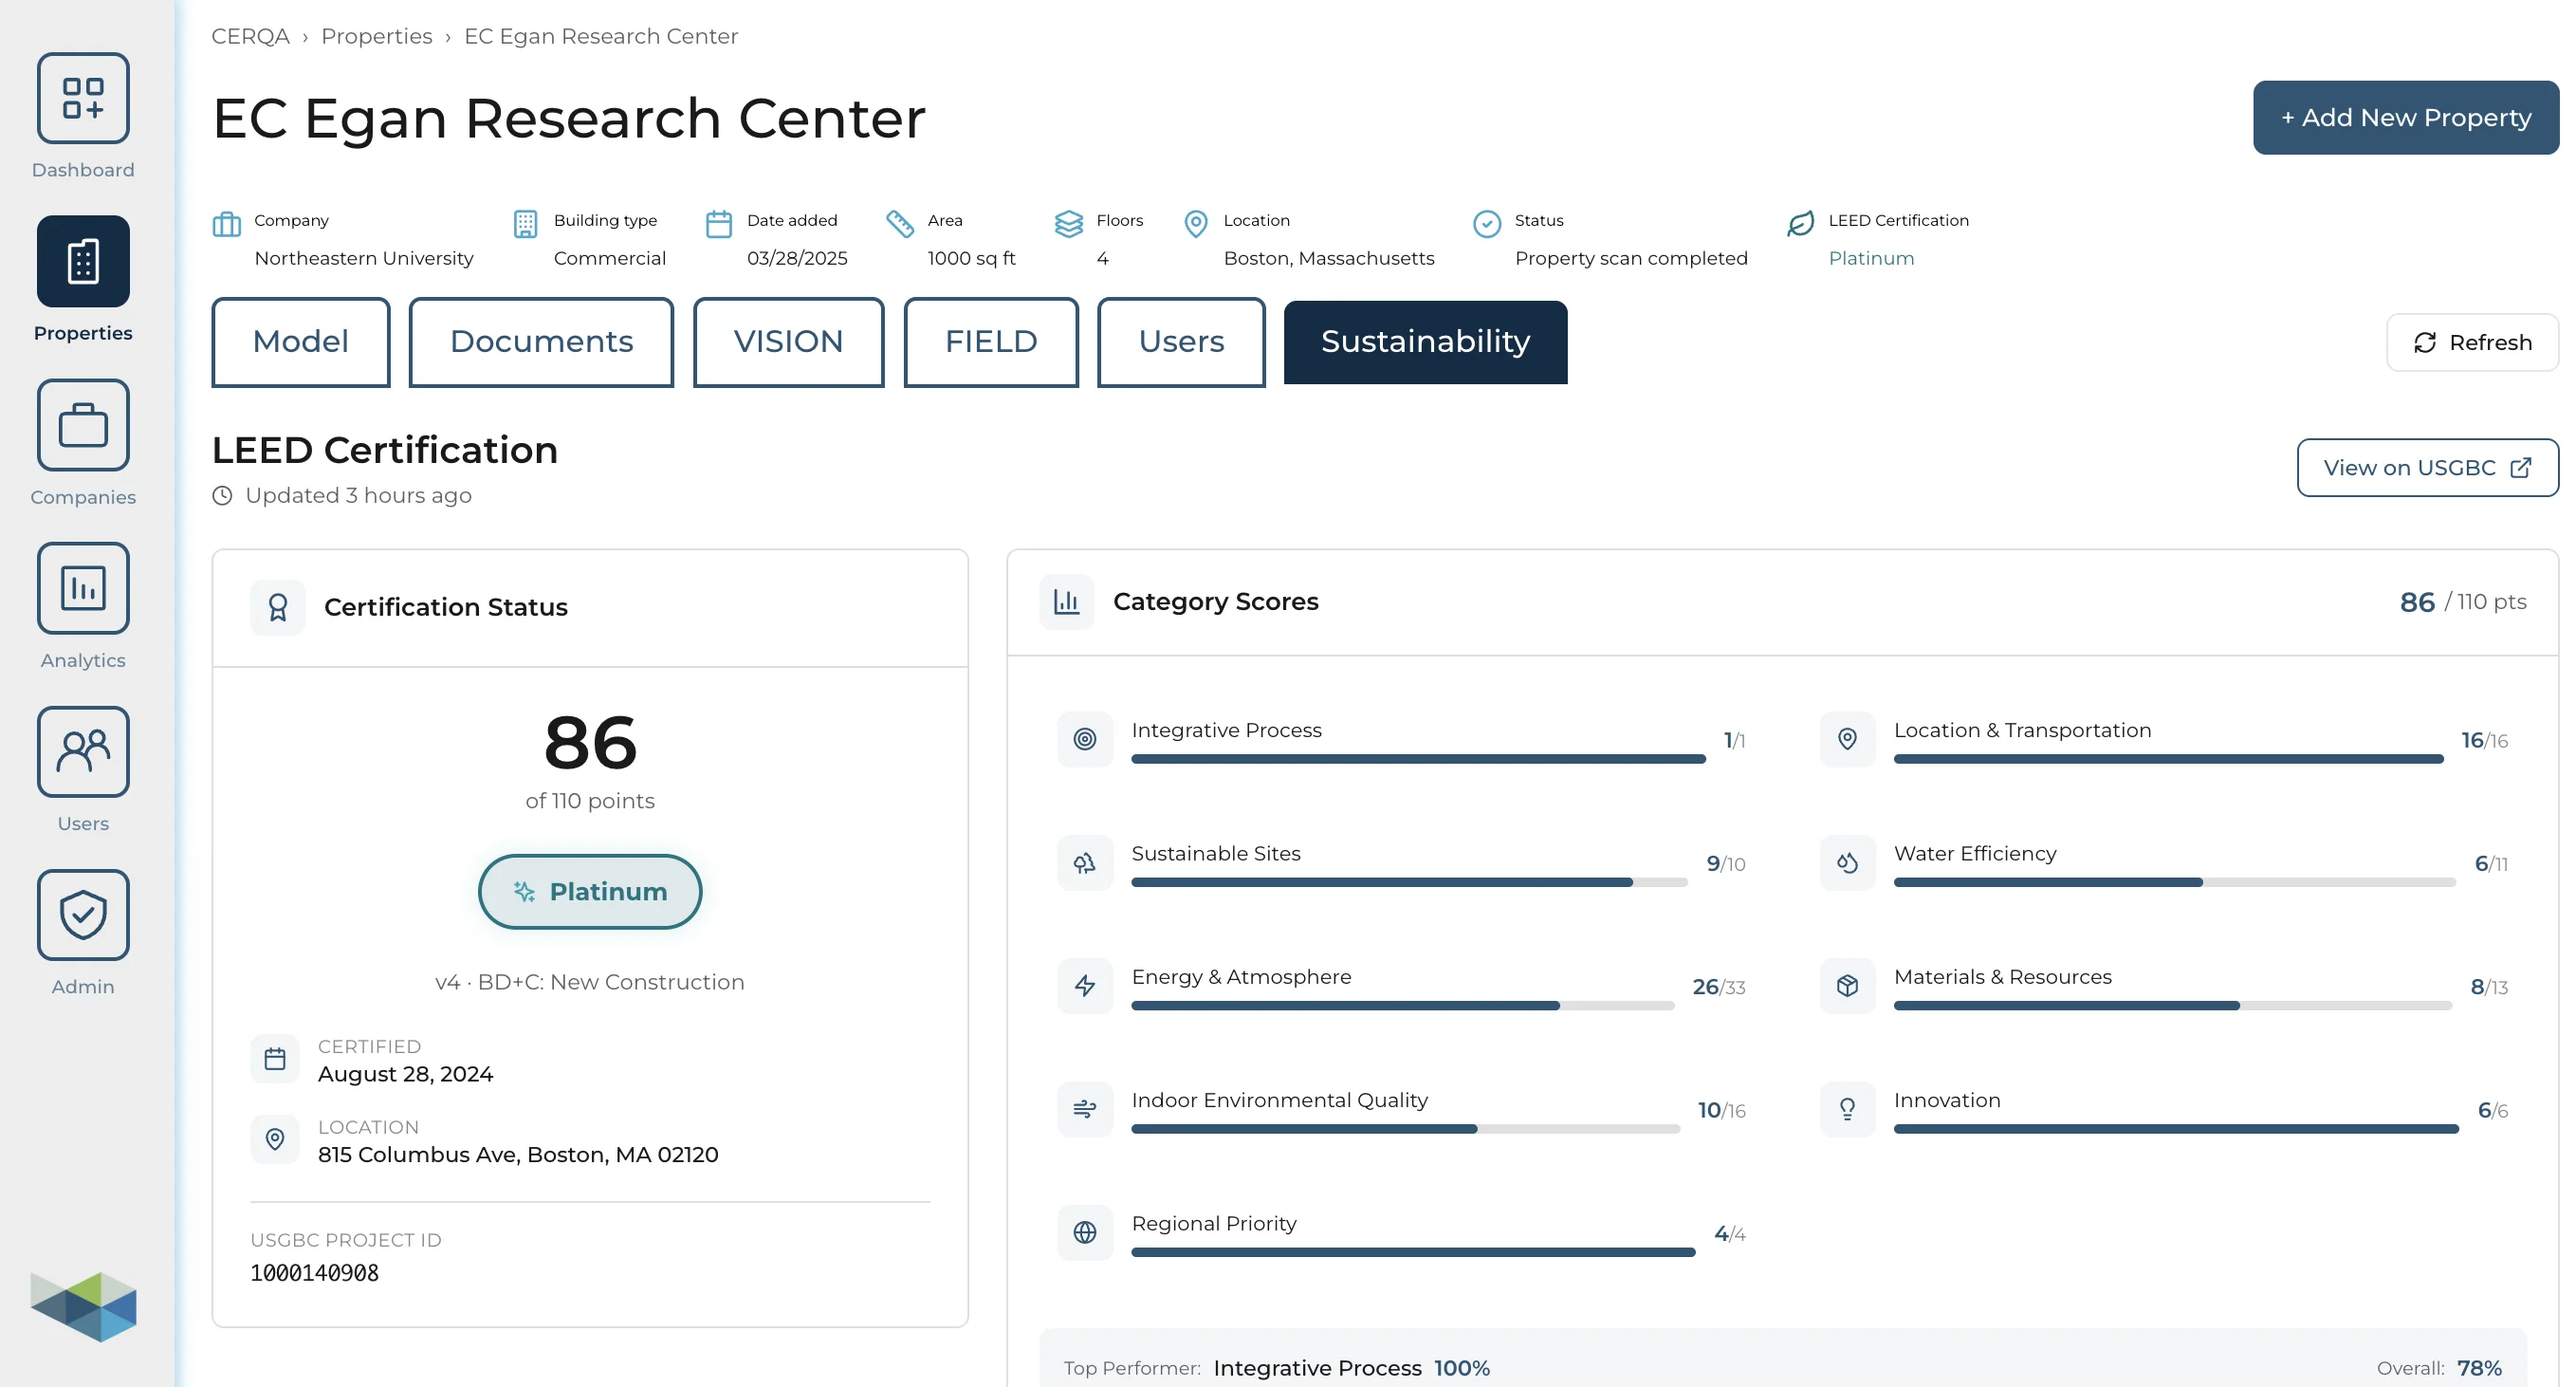
Task: Switch to the Model tab
Action: pyautogui.click(x=300, y=342)
